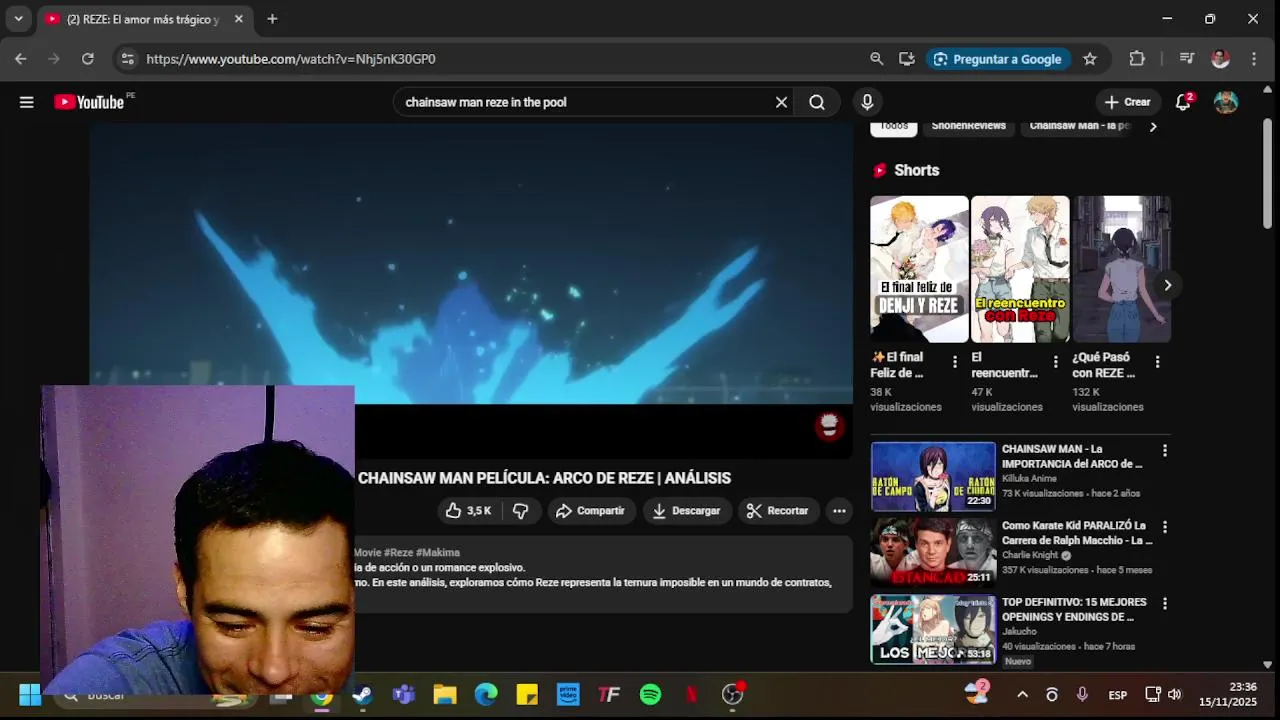
Task: Open options for El reencuentro short
Action: point(1056,362)
